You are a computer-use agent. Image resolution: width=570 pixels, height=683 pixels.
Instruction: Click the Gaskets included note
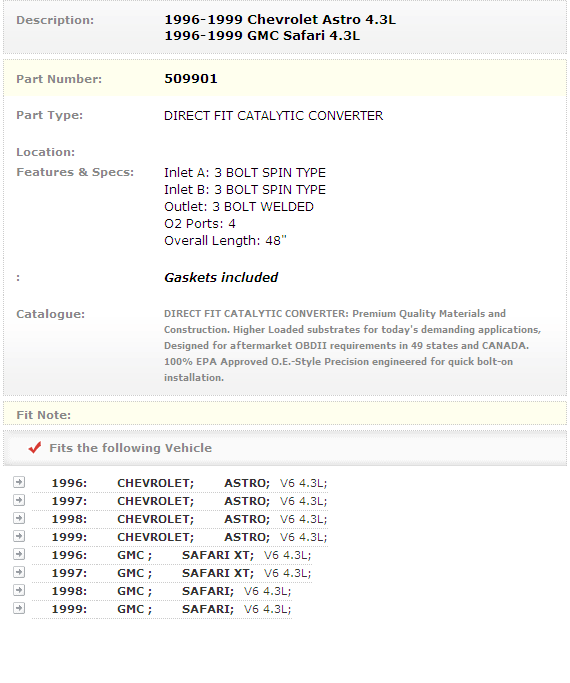coord(221,277)
